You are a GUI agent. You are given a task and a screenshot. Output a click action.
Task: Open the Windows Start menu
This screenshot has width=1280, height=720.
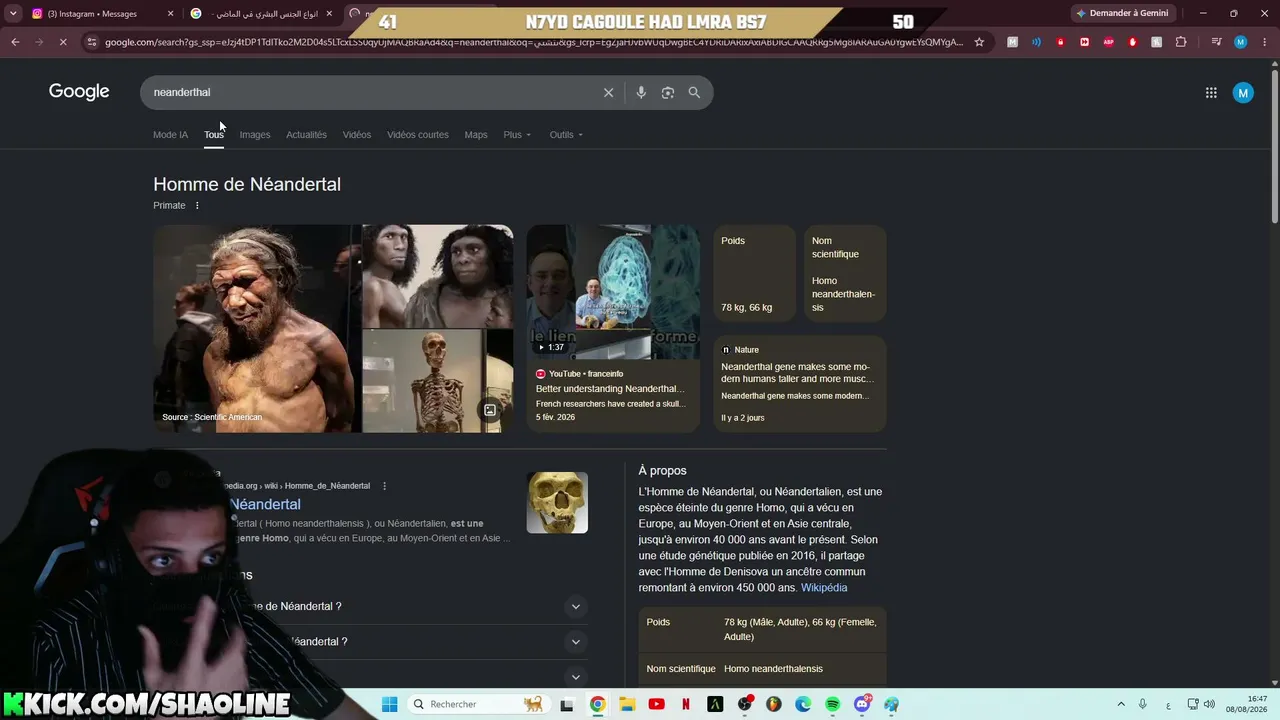[x=389, y=704]
